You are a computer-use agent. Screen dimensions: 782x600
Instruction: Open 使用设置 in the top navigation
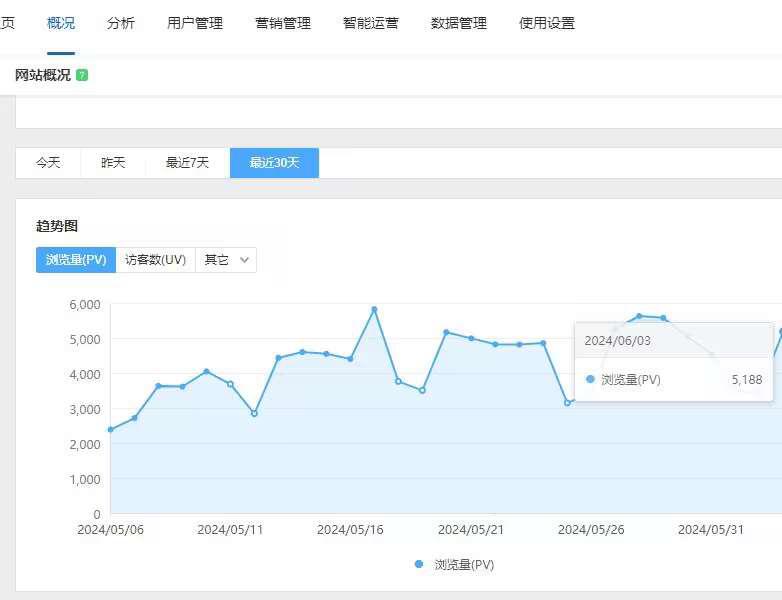point(547,23)
